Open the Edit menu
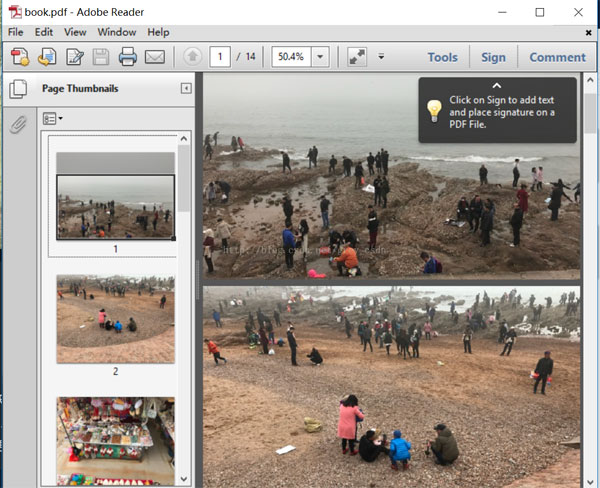Viewport: 600px width, 488px height. point(44,32)
